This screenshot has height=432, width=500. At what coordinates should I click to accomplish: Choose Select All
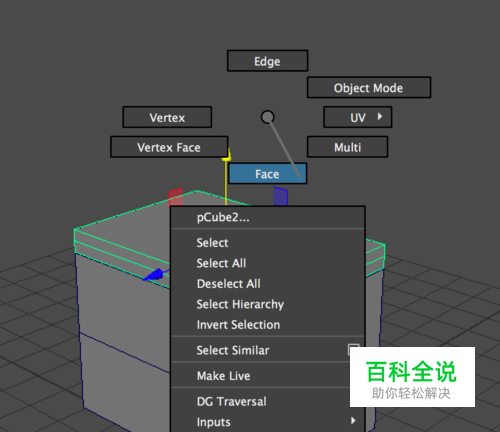(x=268, y=263)
